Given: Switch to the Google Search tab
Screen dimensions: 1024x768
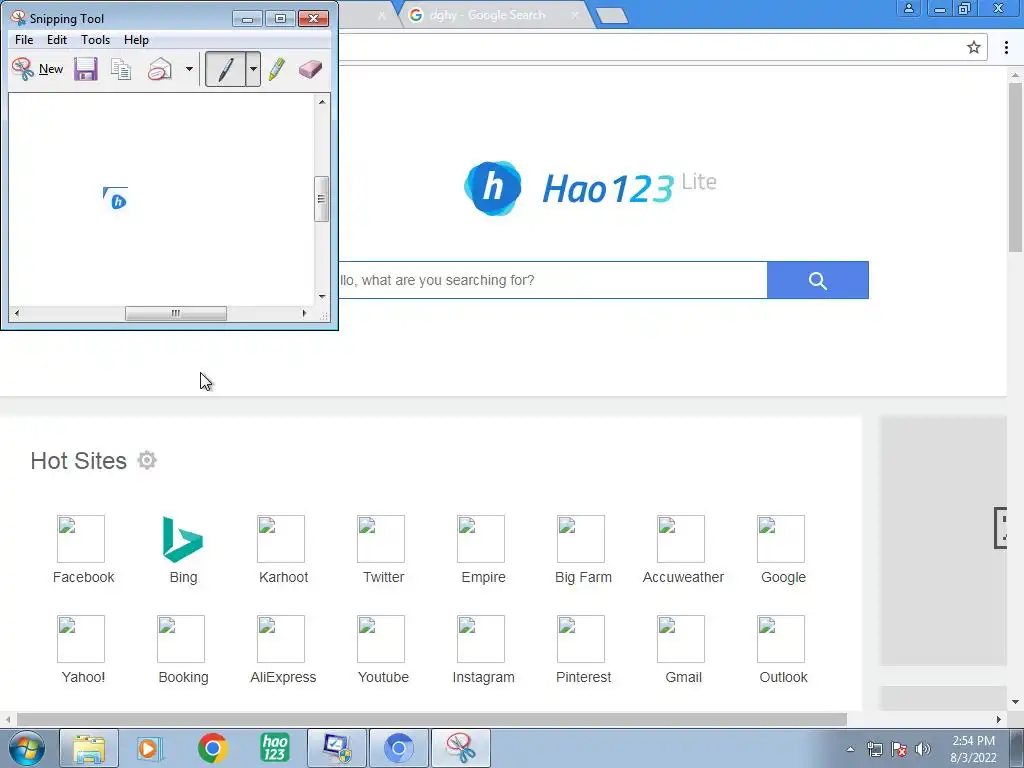Looking at the screenshot, I should pyautogui.click(x=495, y=15).
